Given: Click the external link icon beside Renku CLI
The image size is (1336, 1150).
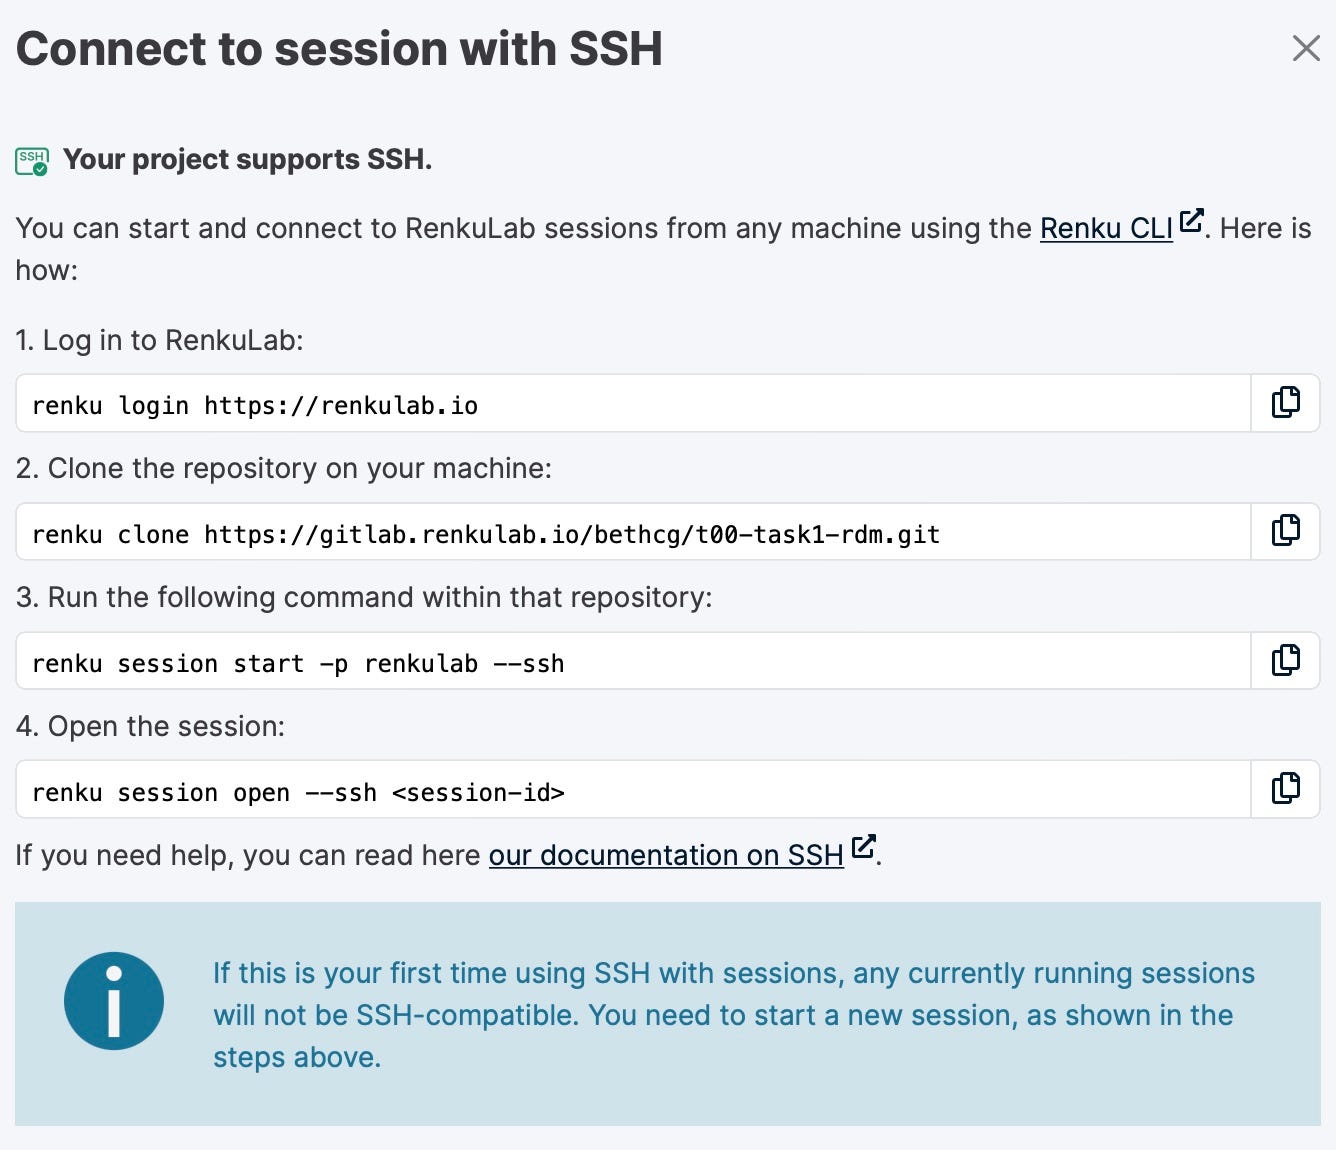Looking at the screenshot, I should (x=1191, y=222).
